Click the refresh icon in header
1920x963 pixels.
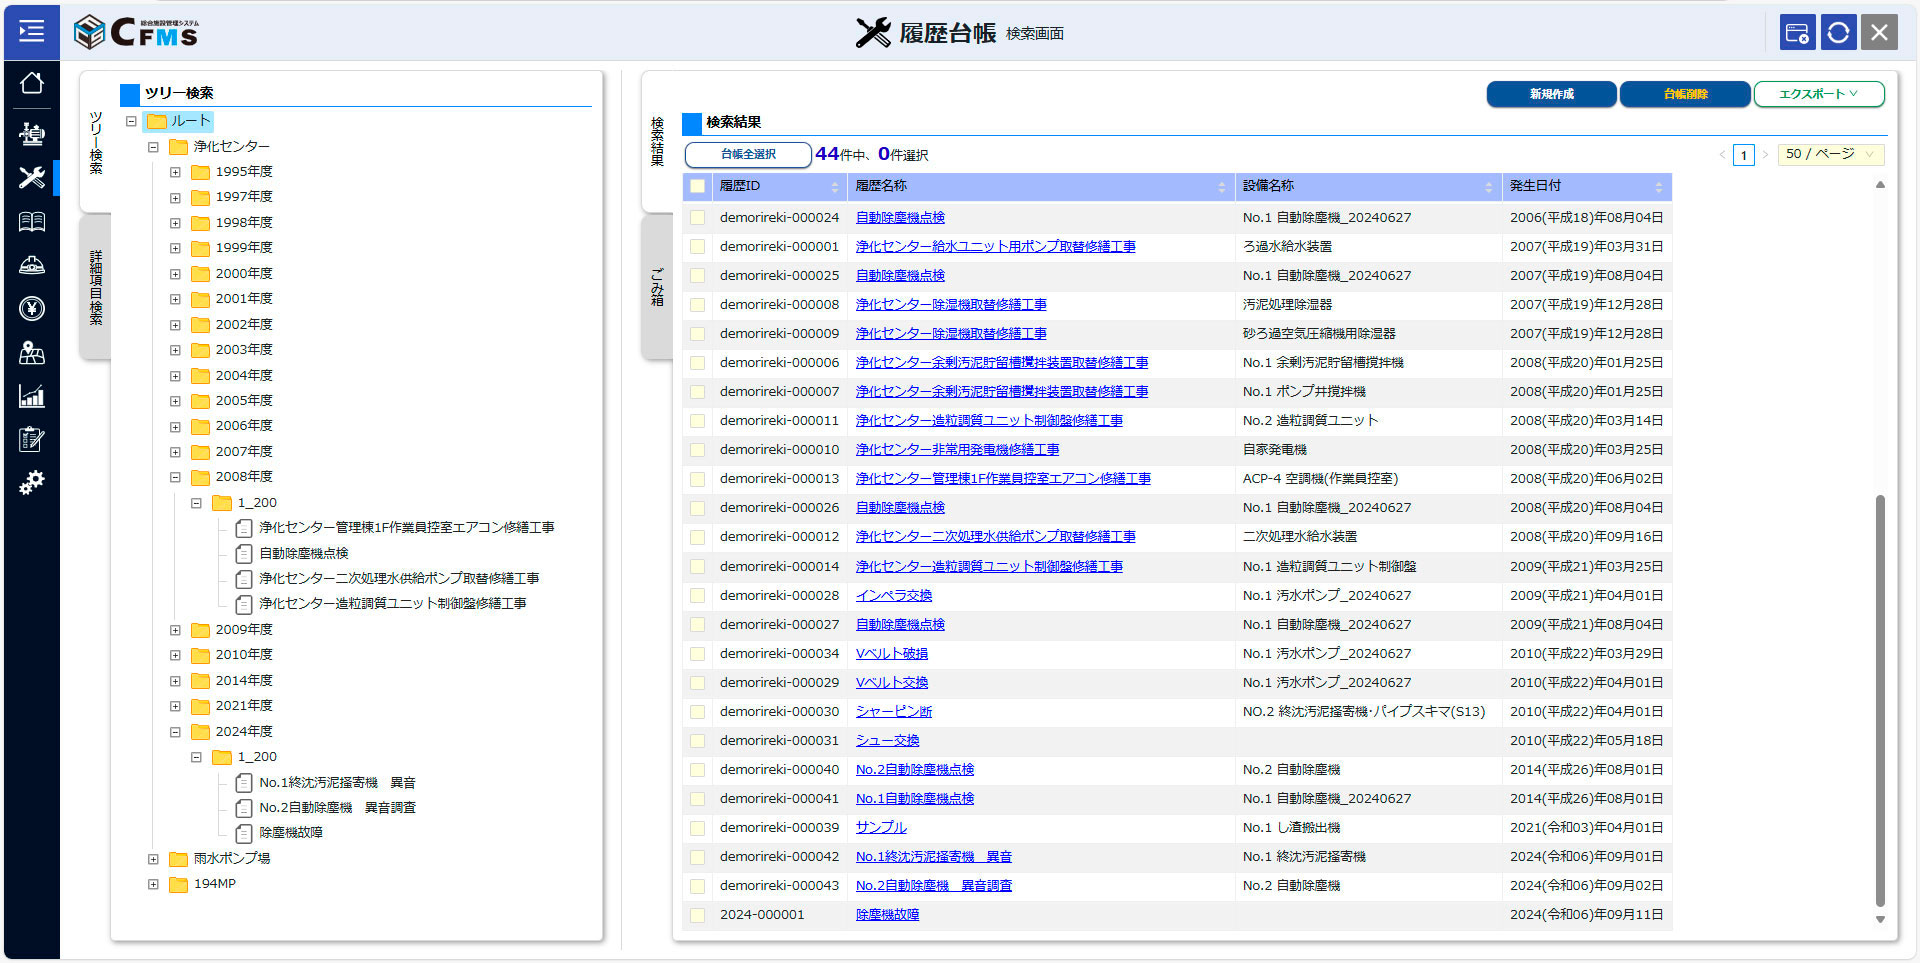1838,33
